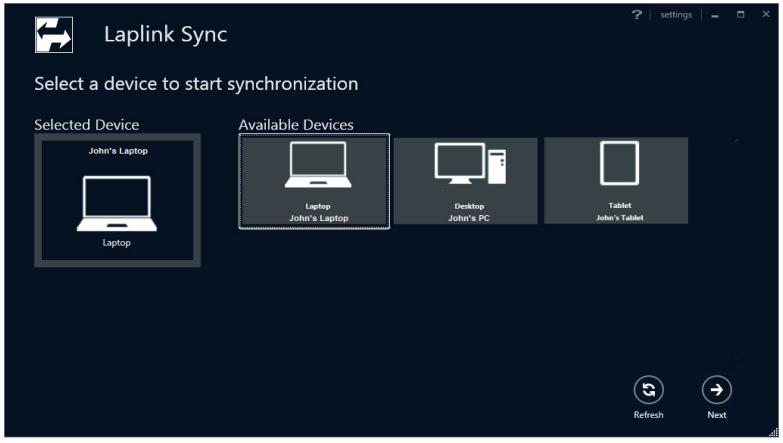Click 'John's PC' label text
Image resolution: width=783 pixels, height=443 pixels.
(x=468, y=218)
